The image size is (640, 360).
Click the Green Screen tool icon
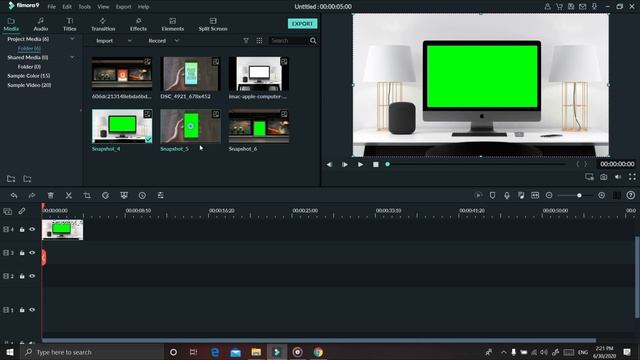pyautogui.click(x=124, y=196)
